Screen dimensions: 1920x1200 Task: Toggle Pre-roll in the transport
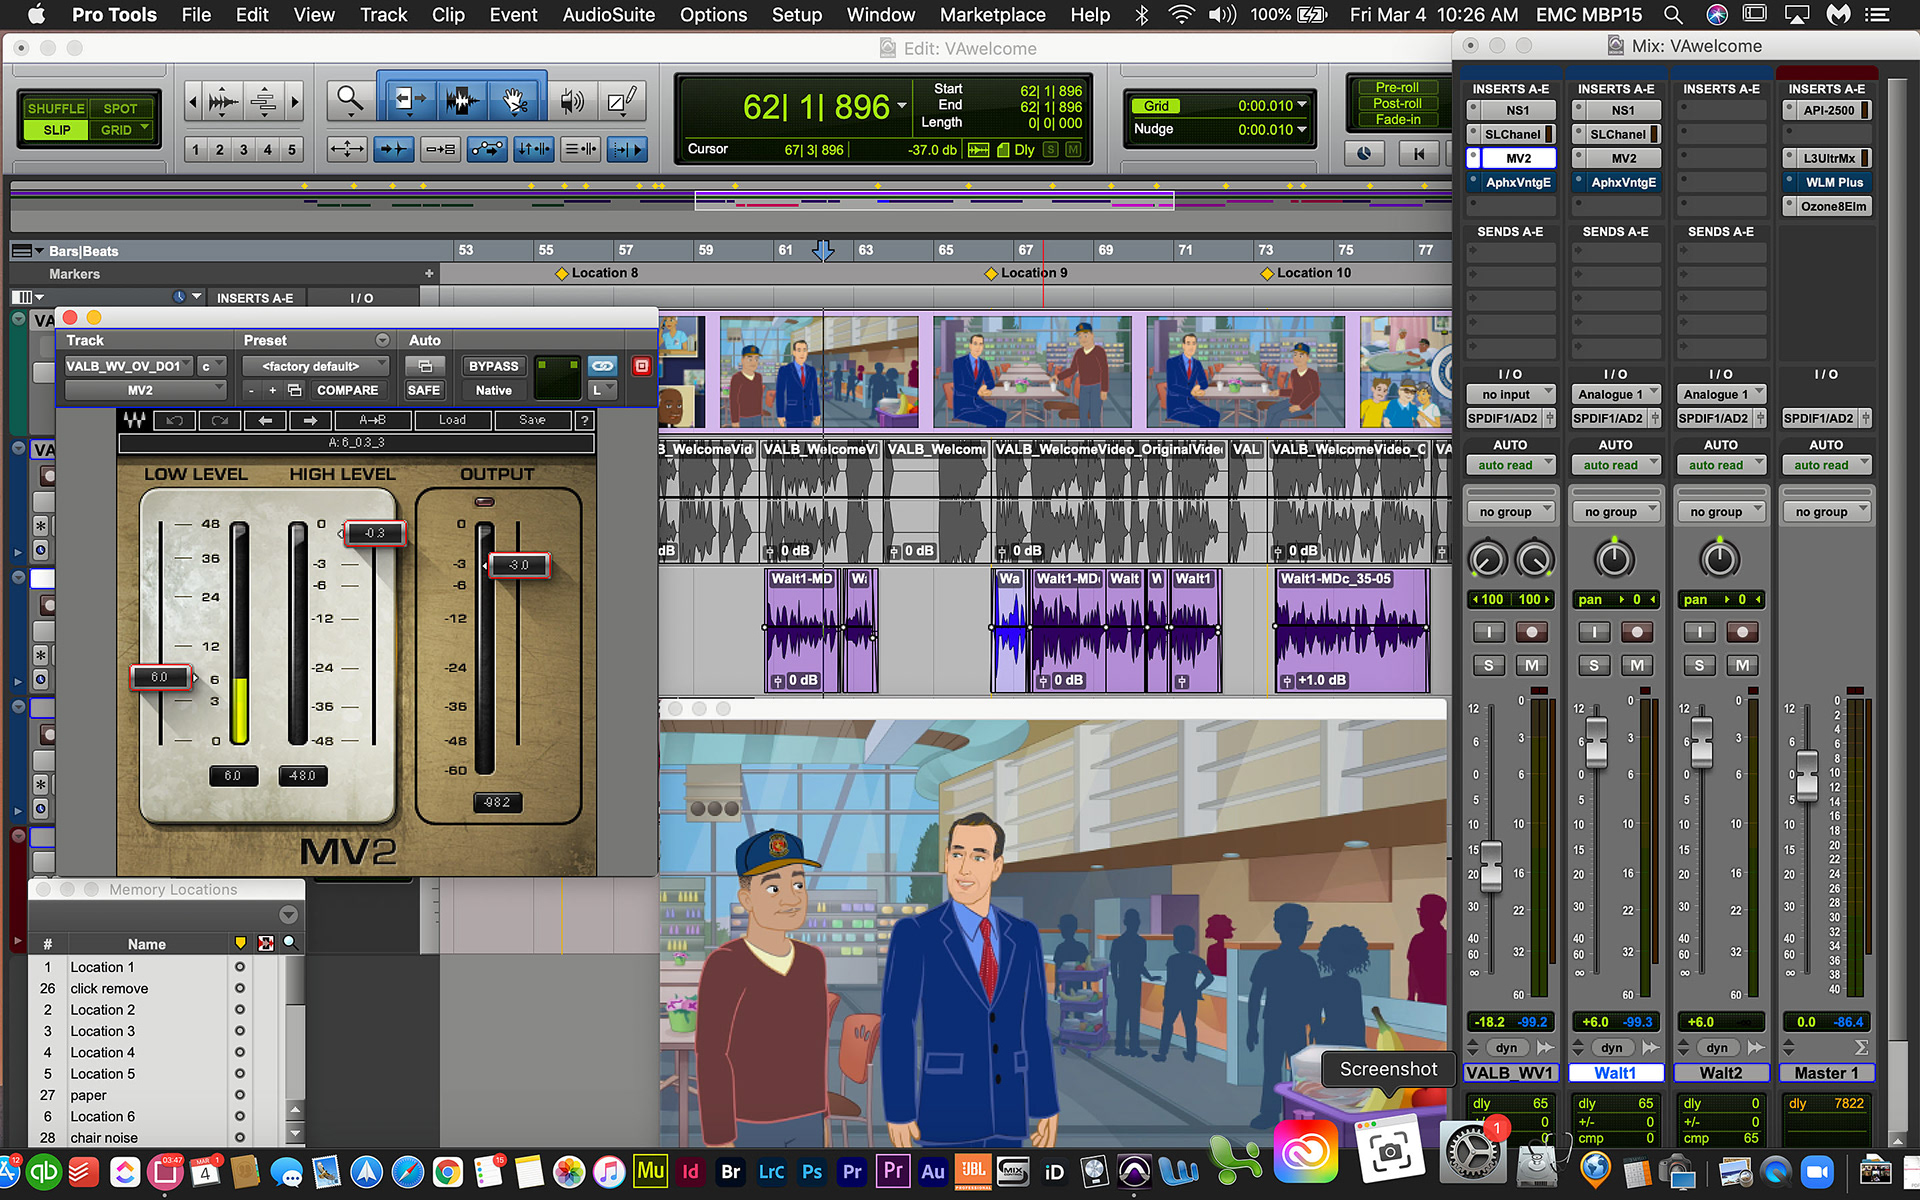[1397, 87]
